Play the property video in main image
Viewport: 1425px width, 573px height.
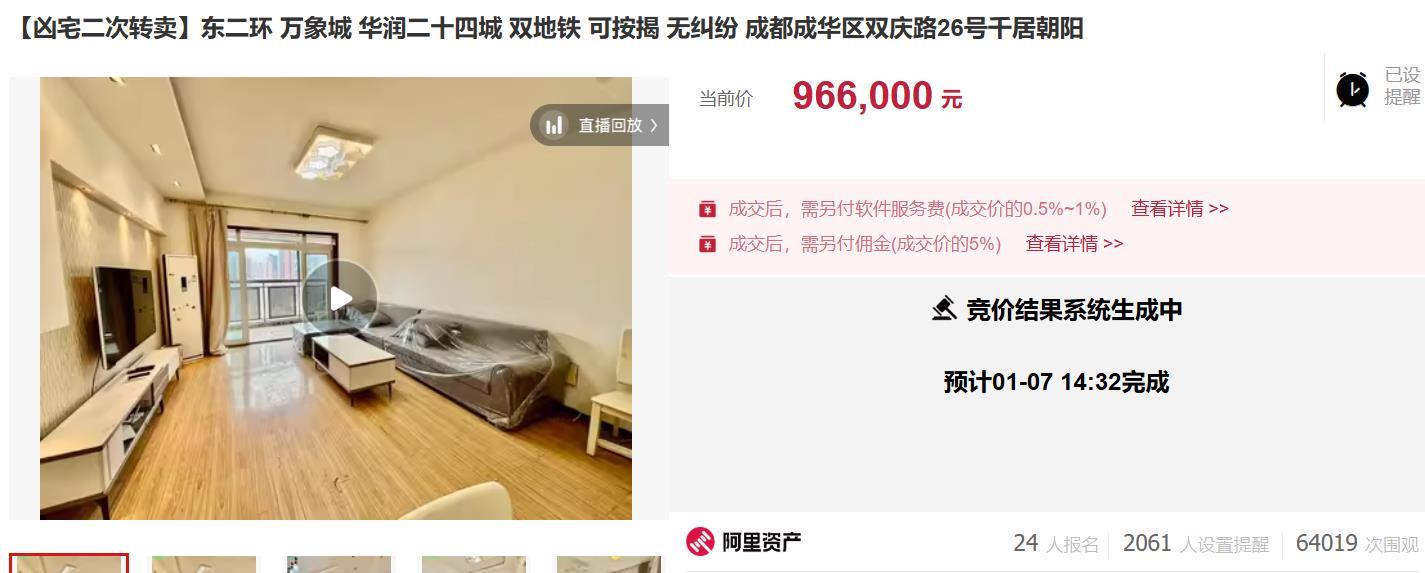click(340, 298)
